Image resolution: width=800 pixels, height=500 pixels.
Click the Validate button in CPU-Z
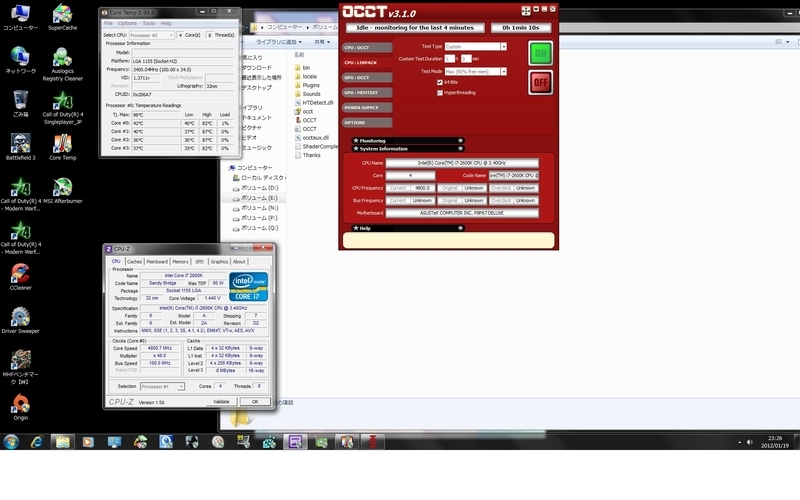click(x=221, y=402)
